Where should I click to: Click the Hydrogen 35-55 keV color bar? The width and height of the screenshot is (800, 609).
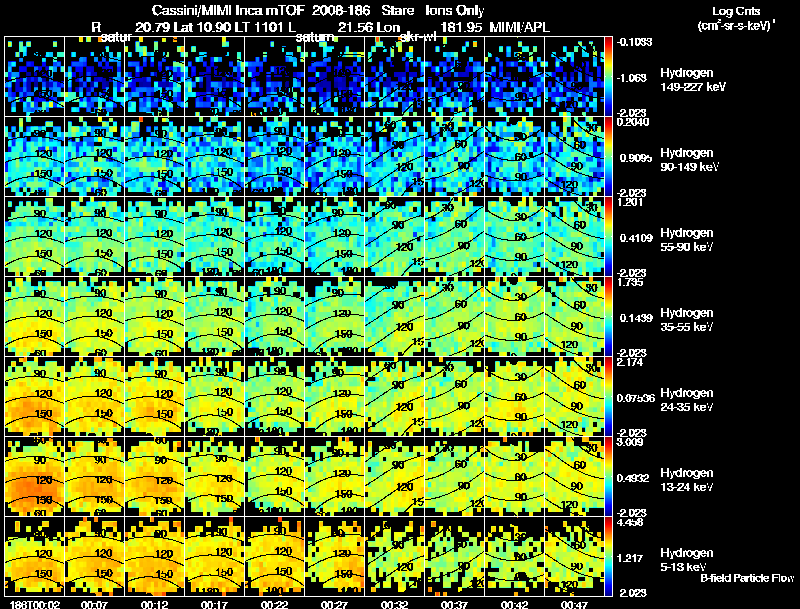(608, 317)
